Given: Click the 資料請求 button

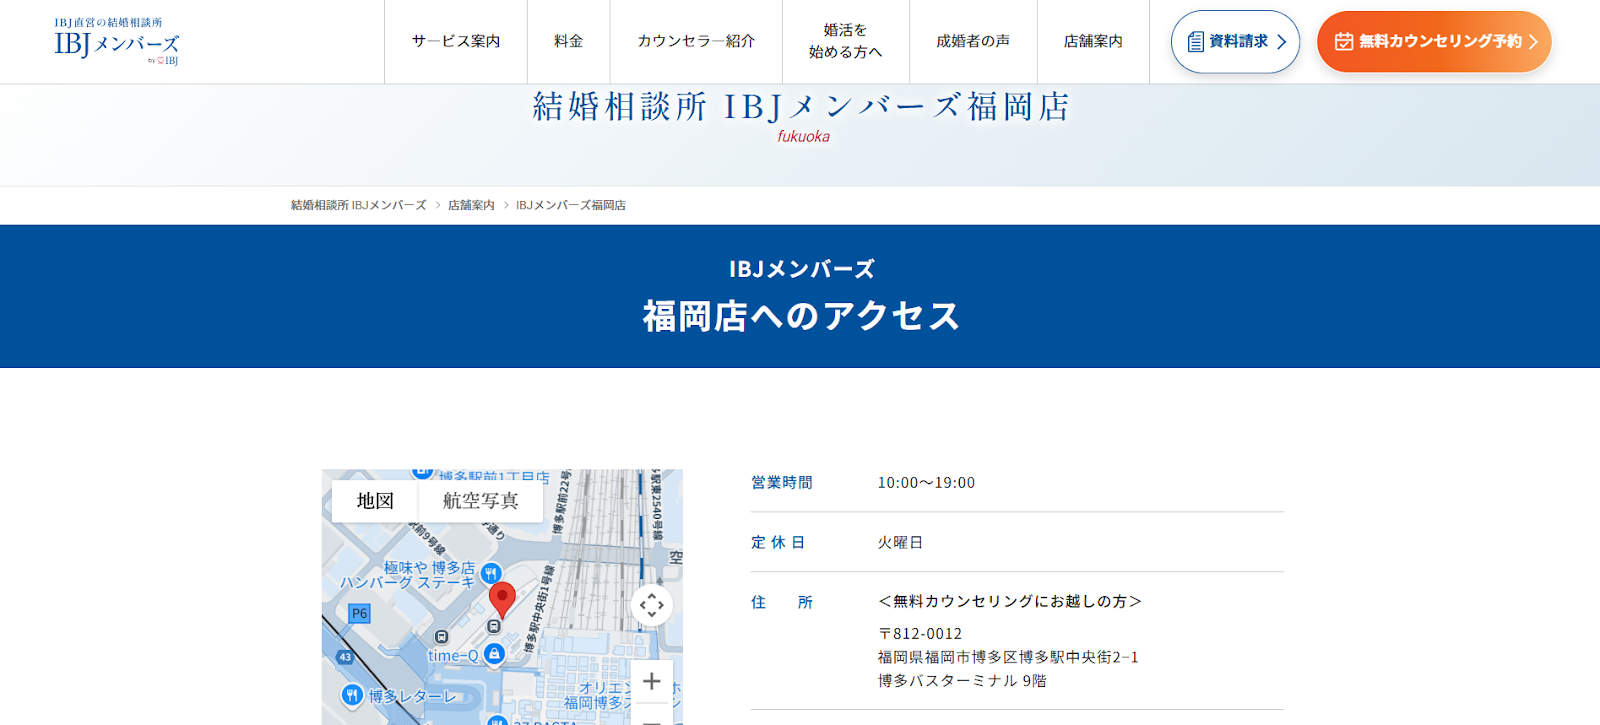Looking at the screenshot, I should point(1235,42).
